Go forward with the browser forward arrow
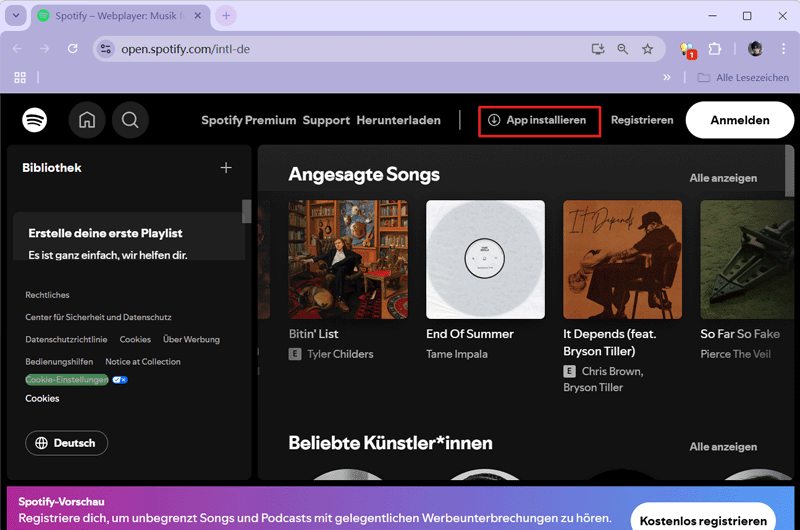This screenshot has width=800, height=530. (x=45, y=48)
